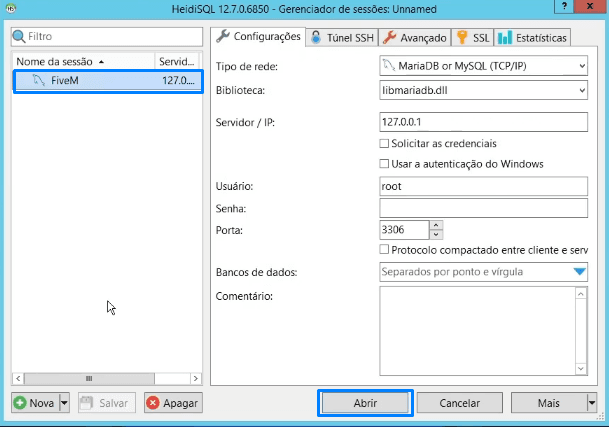Increase the Porta value with the up arrow
Screen dimensions: 609x427
pyautogui.click(x=436, y=225)
